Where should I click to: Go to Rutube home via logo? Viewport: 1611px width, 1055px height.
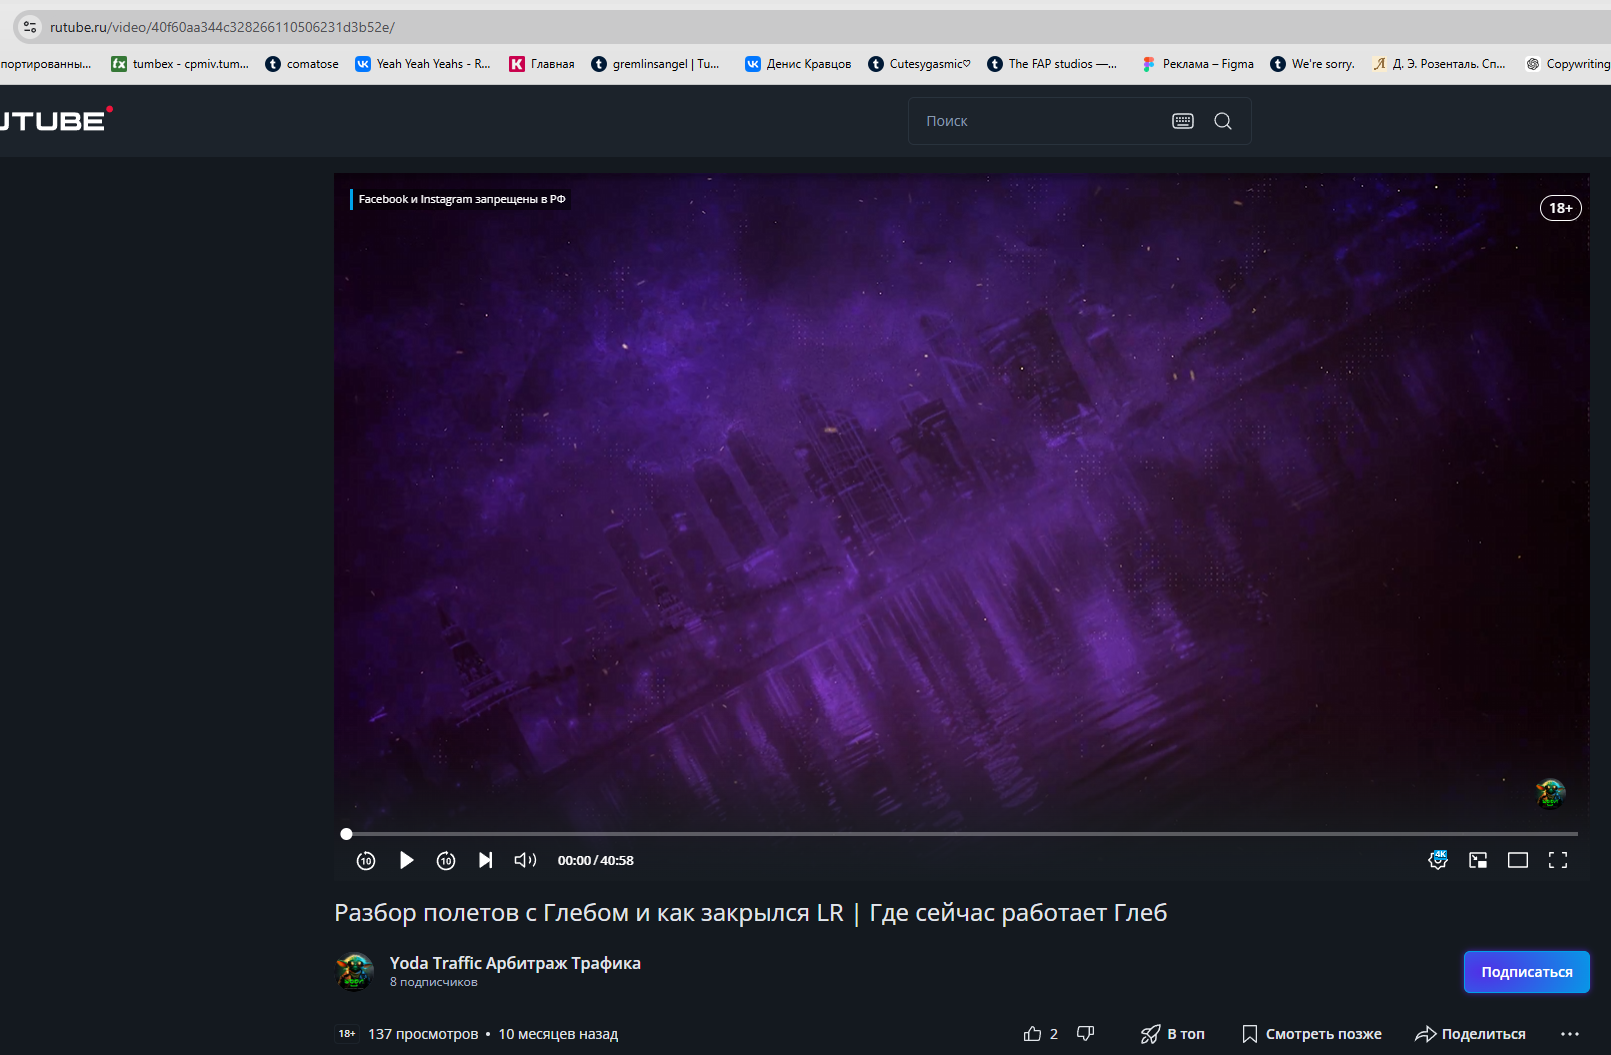tap(55, 120)
